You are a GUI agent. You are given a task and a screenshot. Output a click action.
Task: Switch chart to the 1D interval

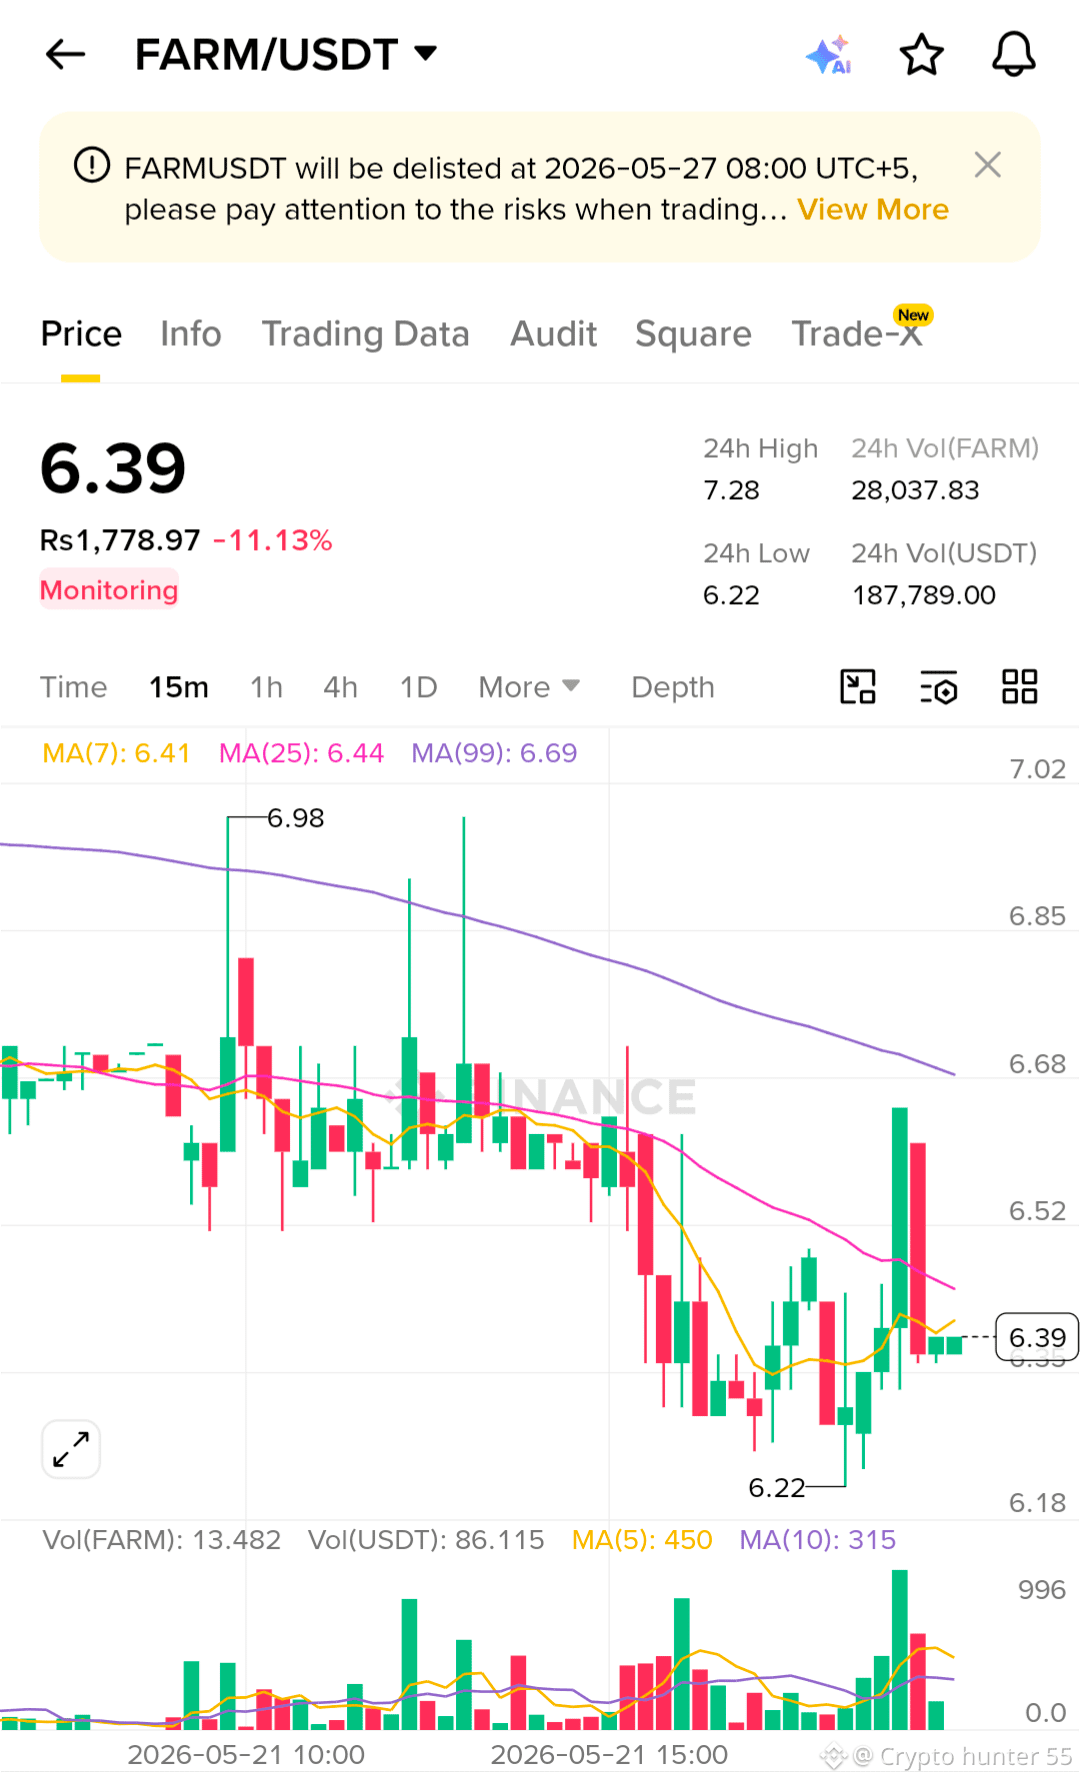418,687
